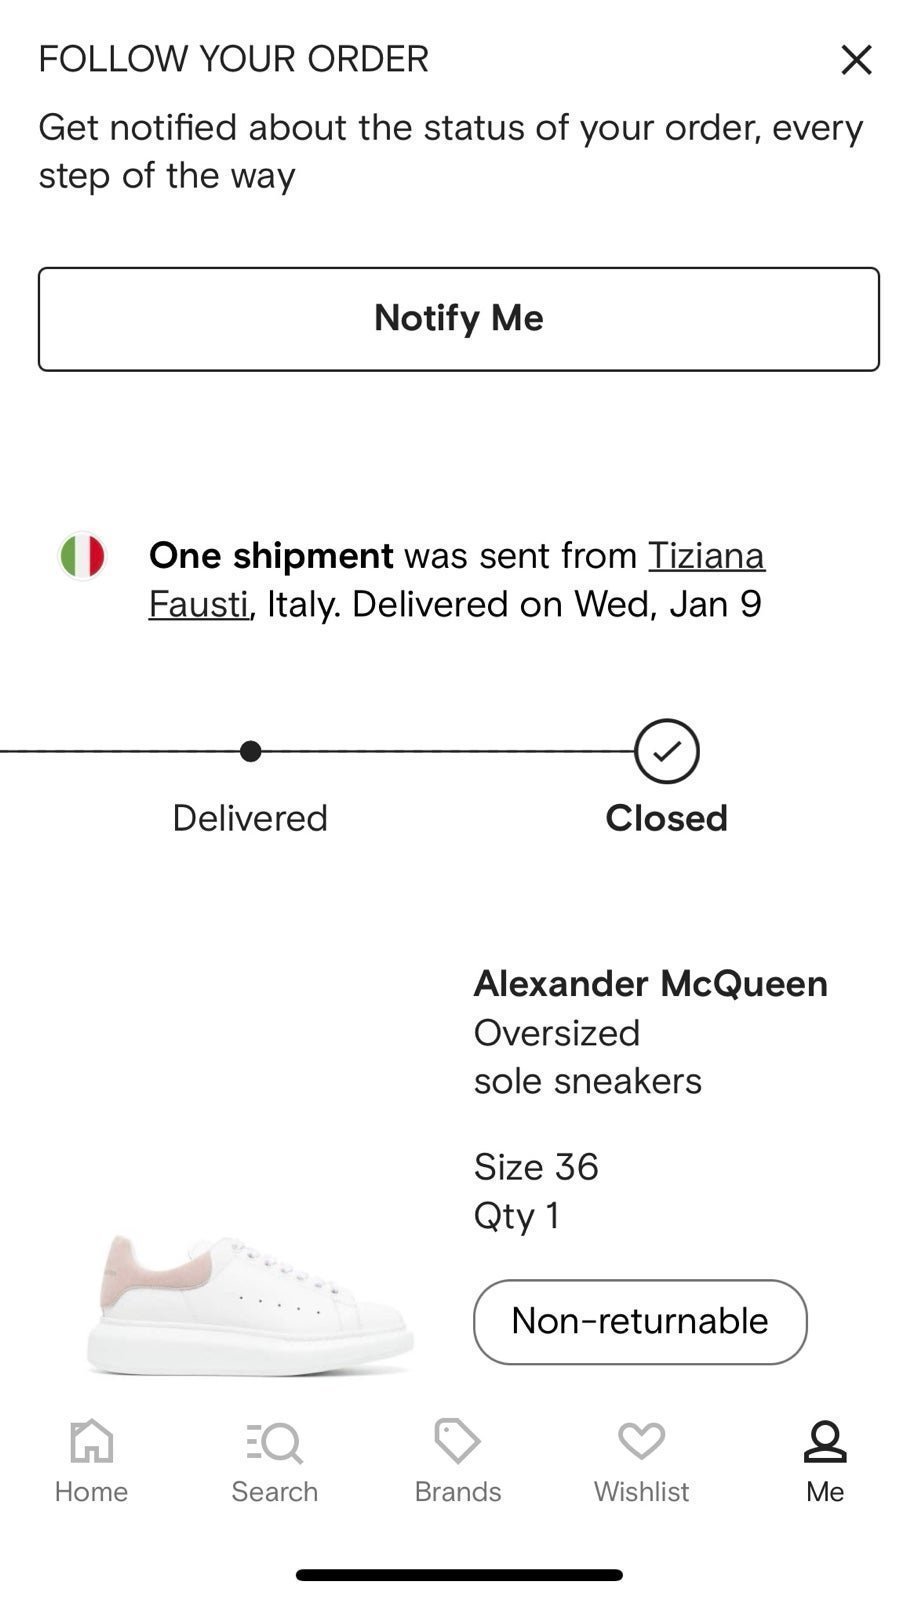Tap the Italian flag icon
The width and height of the screenshot is (918, 1600).
tap(82, 556)
